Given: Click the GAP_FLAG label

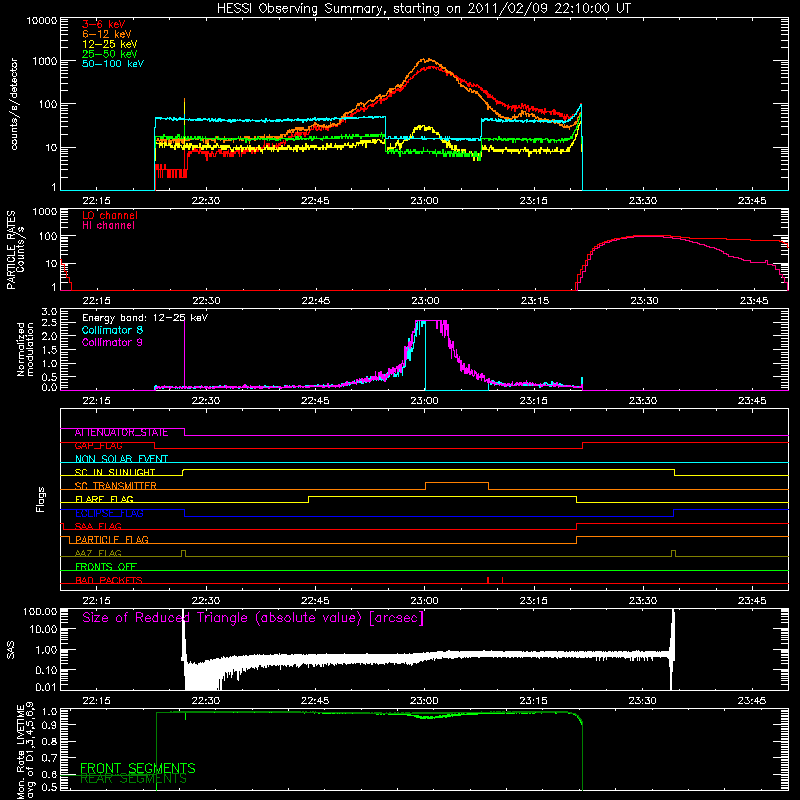Looking at the screenshot, I should pos(98,446).
